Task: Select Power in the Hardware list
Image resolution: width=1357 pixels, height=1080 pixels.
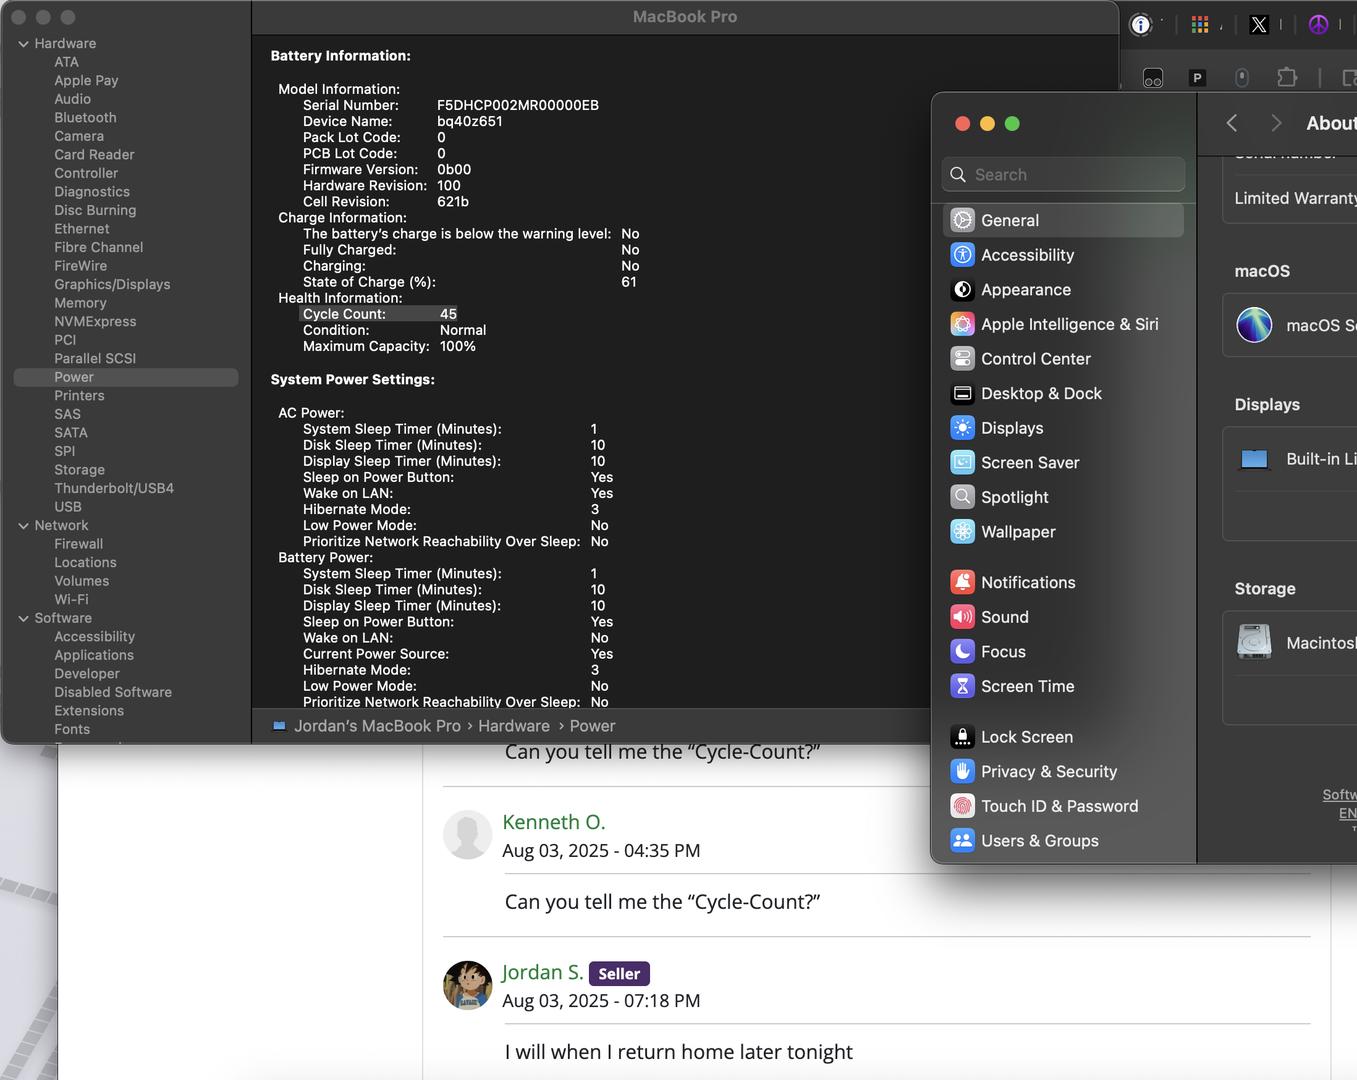Action: [x=126, y=377]
